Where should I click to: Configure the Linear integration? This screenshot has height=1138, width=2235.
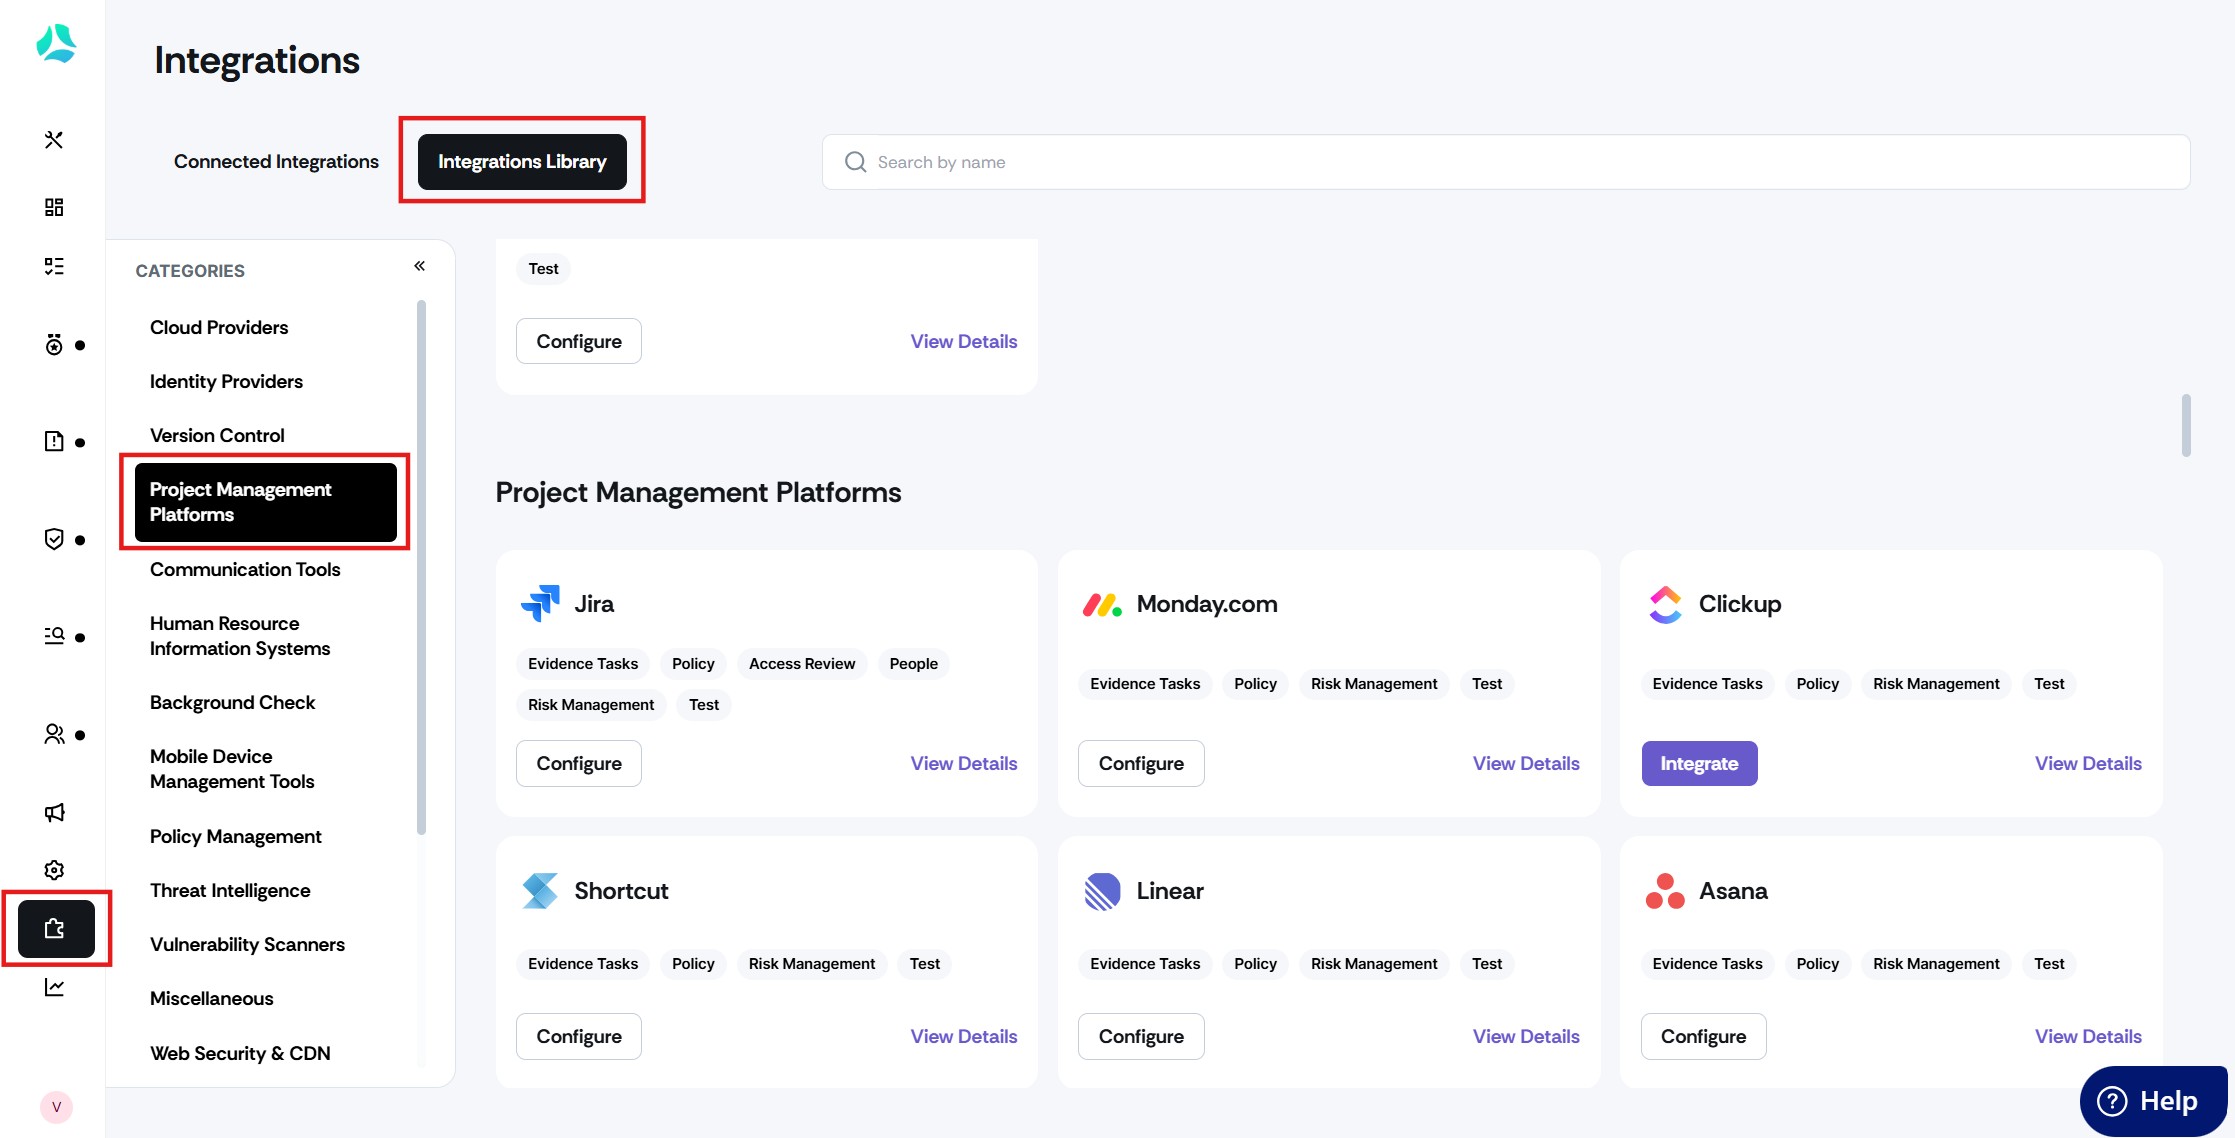(x=1141, y=1036)
